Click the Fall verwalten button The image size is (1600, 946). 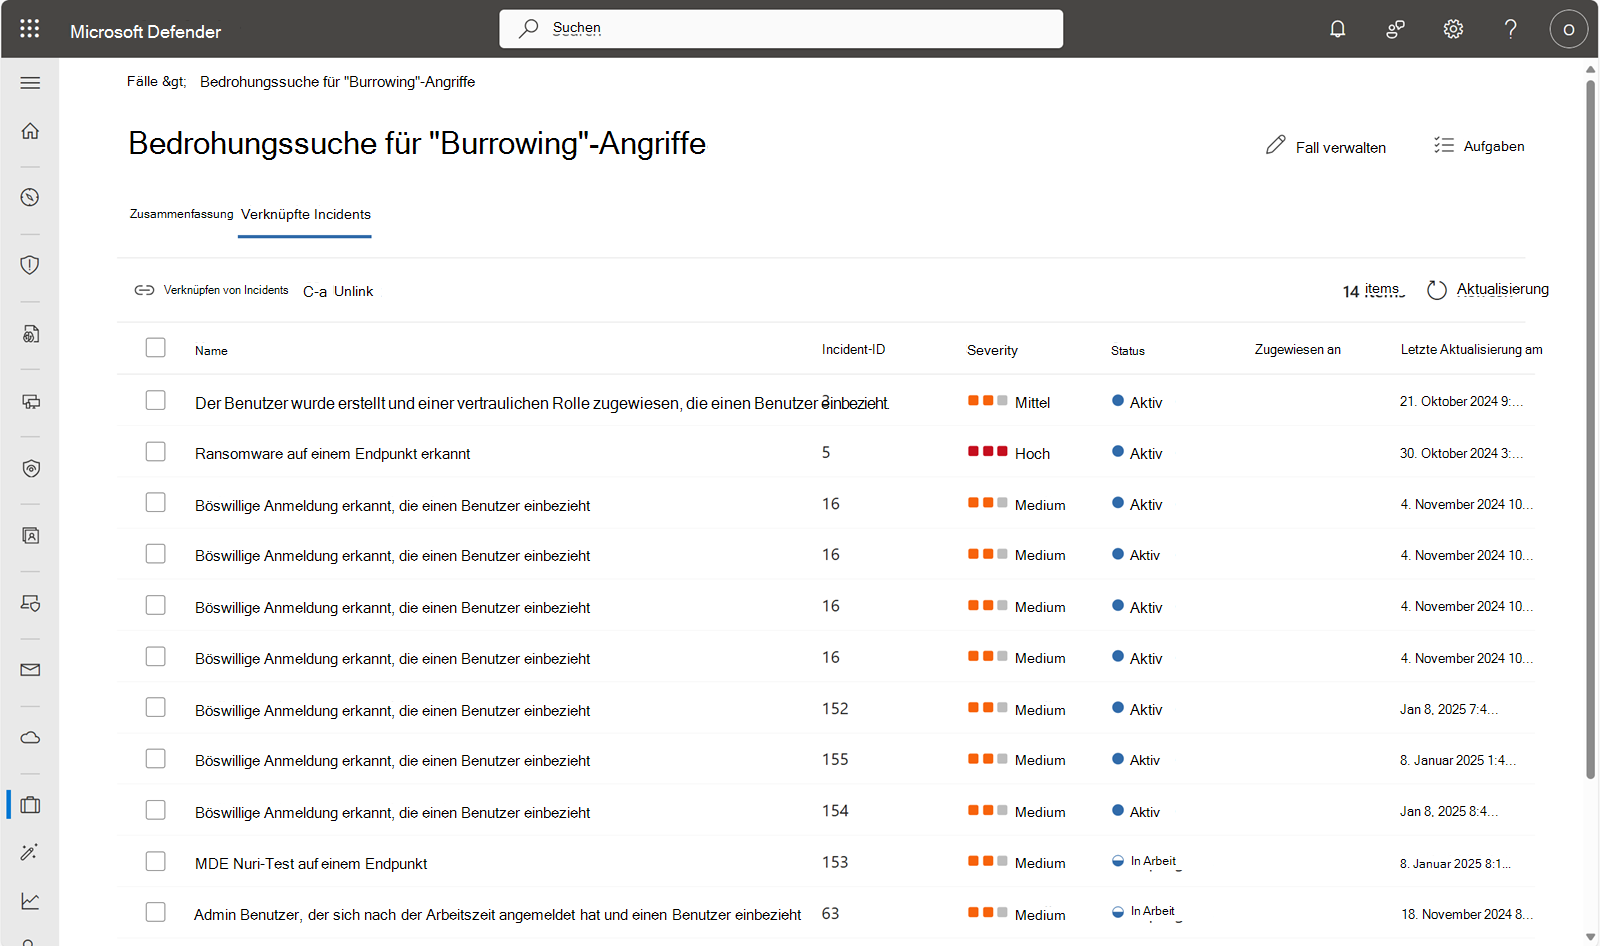[1326, 147]
